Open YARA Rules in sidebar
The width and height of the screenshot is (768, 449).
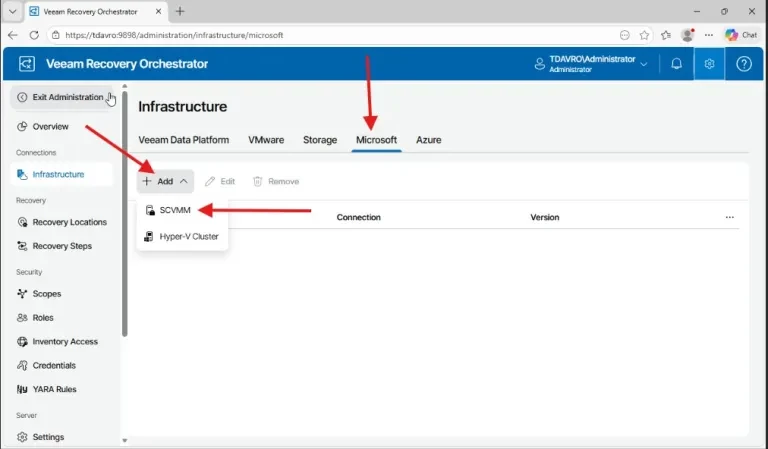54,389
